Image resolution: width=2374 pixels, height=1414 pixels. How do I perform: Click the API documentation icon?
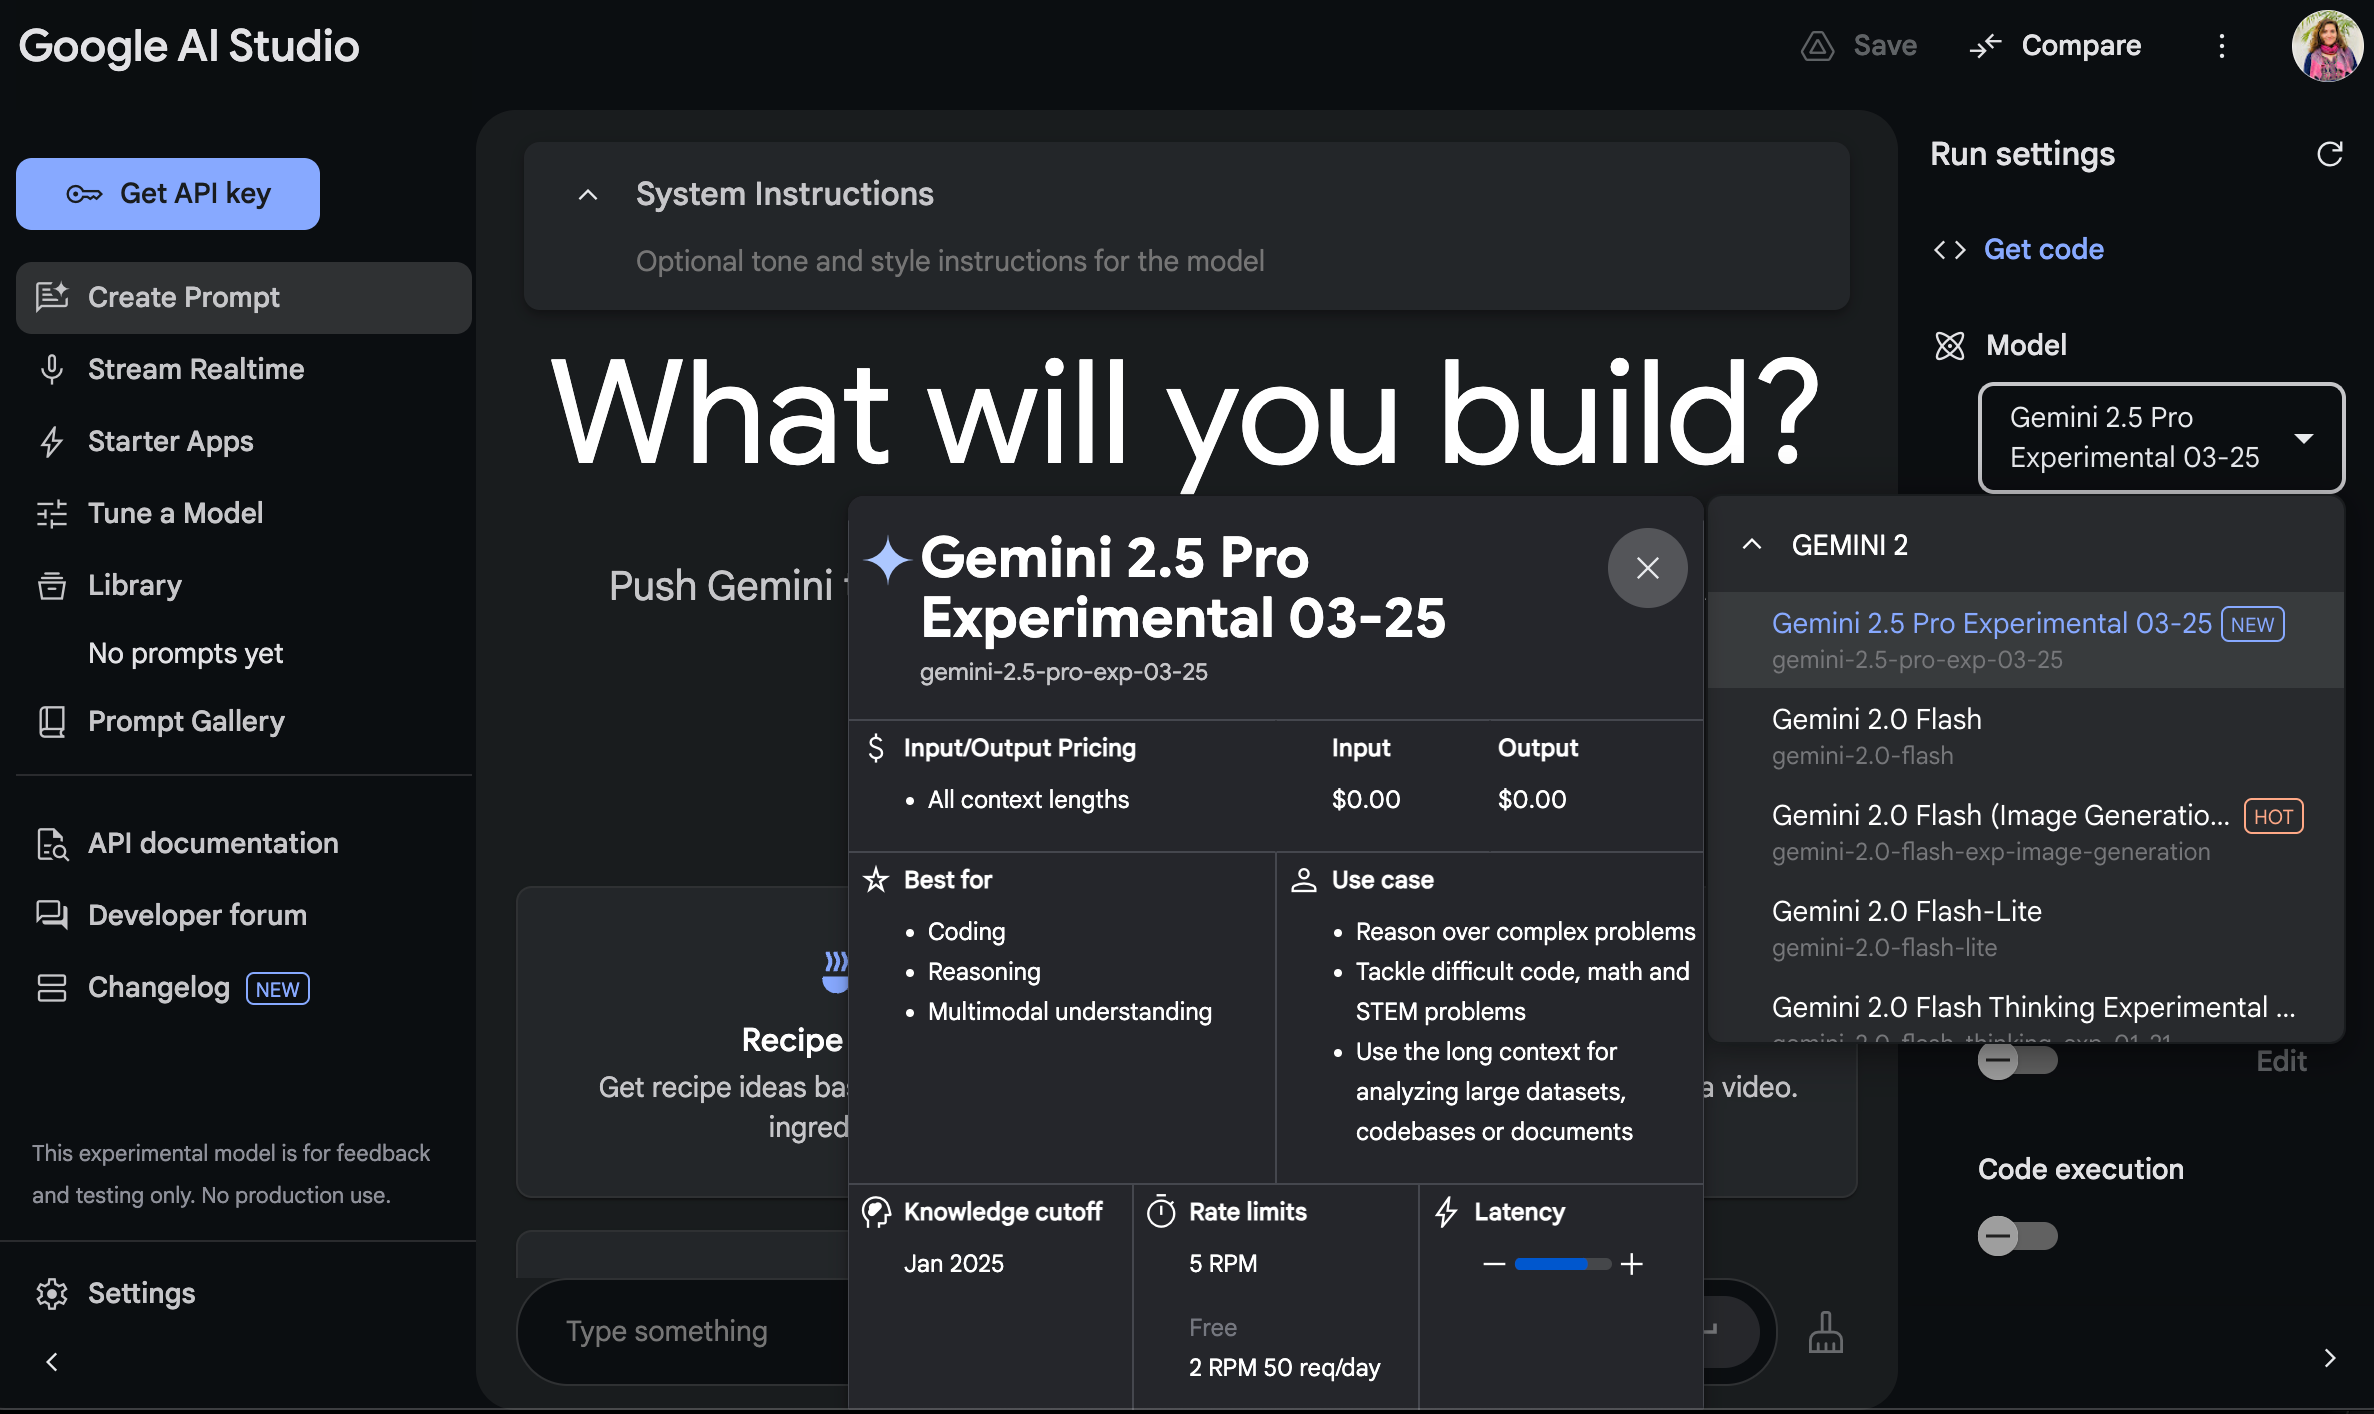pyautogui.click(x=52, y=844)
